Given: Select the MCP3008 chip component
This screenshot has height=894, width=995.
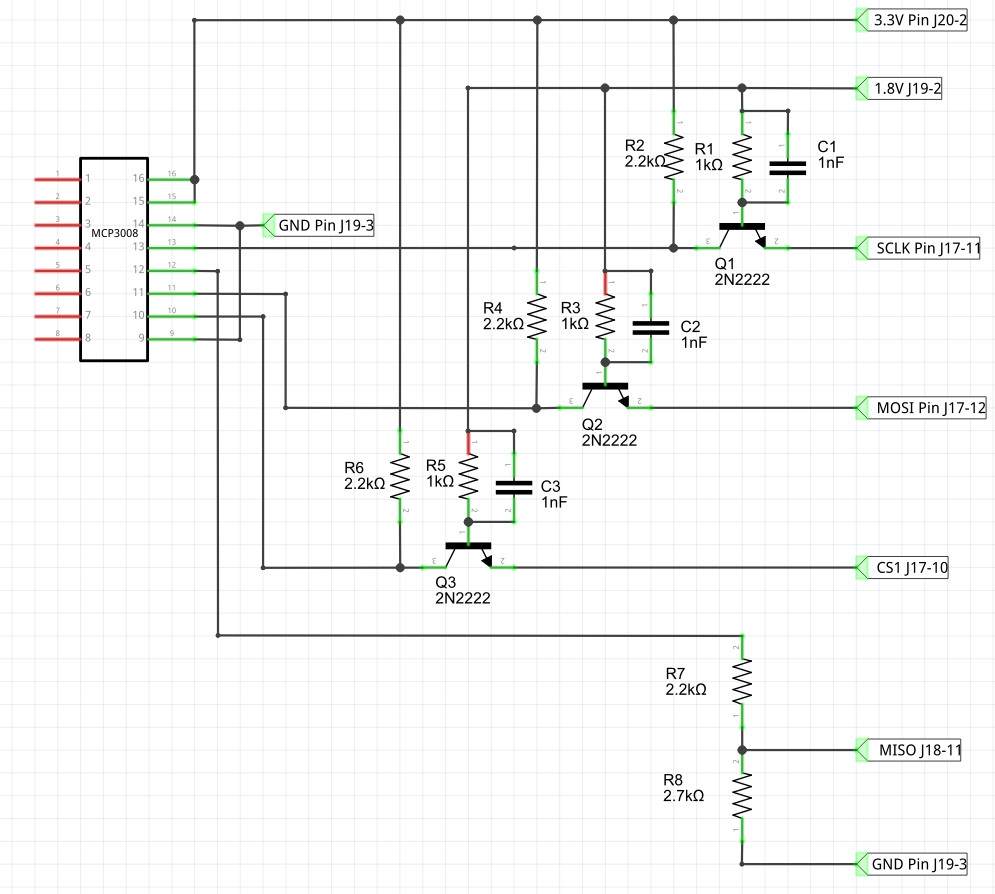Looking at the screenshot, I should pyautogui.click(x=114, y=260).
